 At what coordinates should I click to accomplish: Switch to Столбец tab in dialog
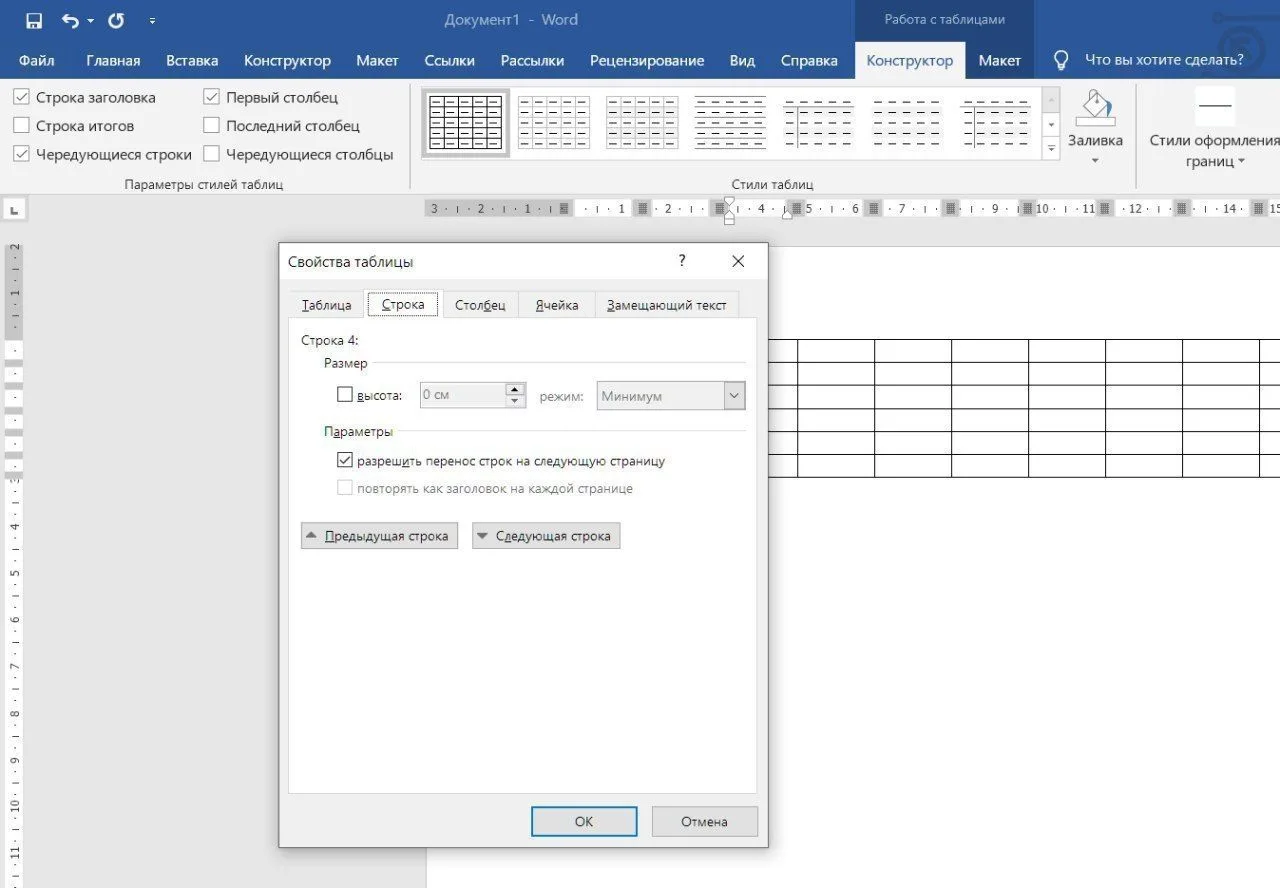tap(480, 305)
